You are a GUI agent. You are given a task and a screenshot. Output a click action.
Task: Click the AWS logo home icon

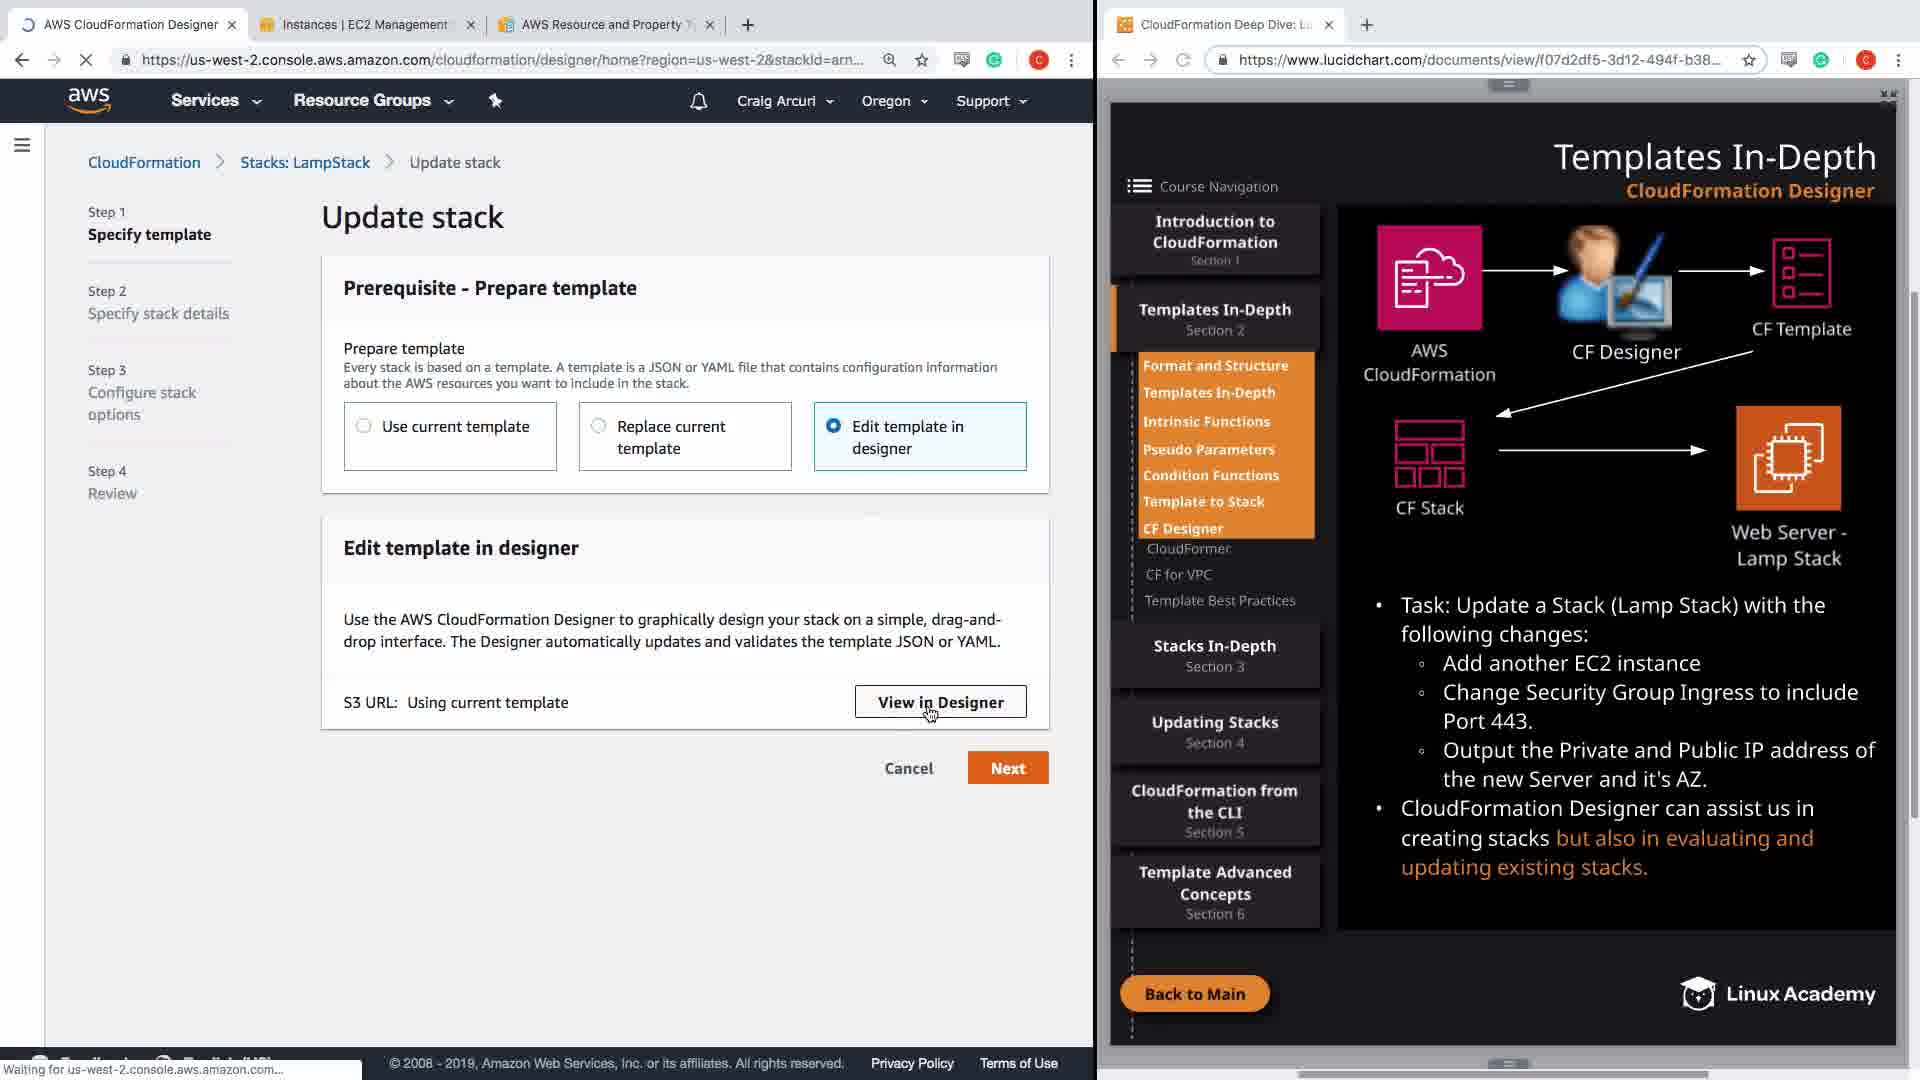pos(89,100)
